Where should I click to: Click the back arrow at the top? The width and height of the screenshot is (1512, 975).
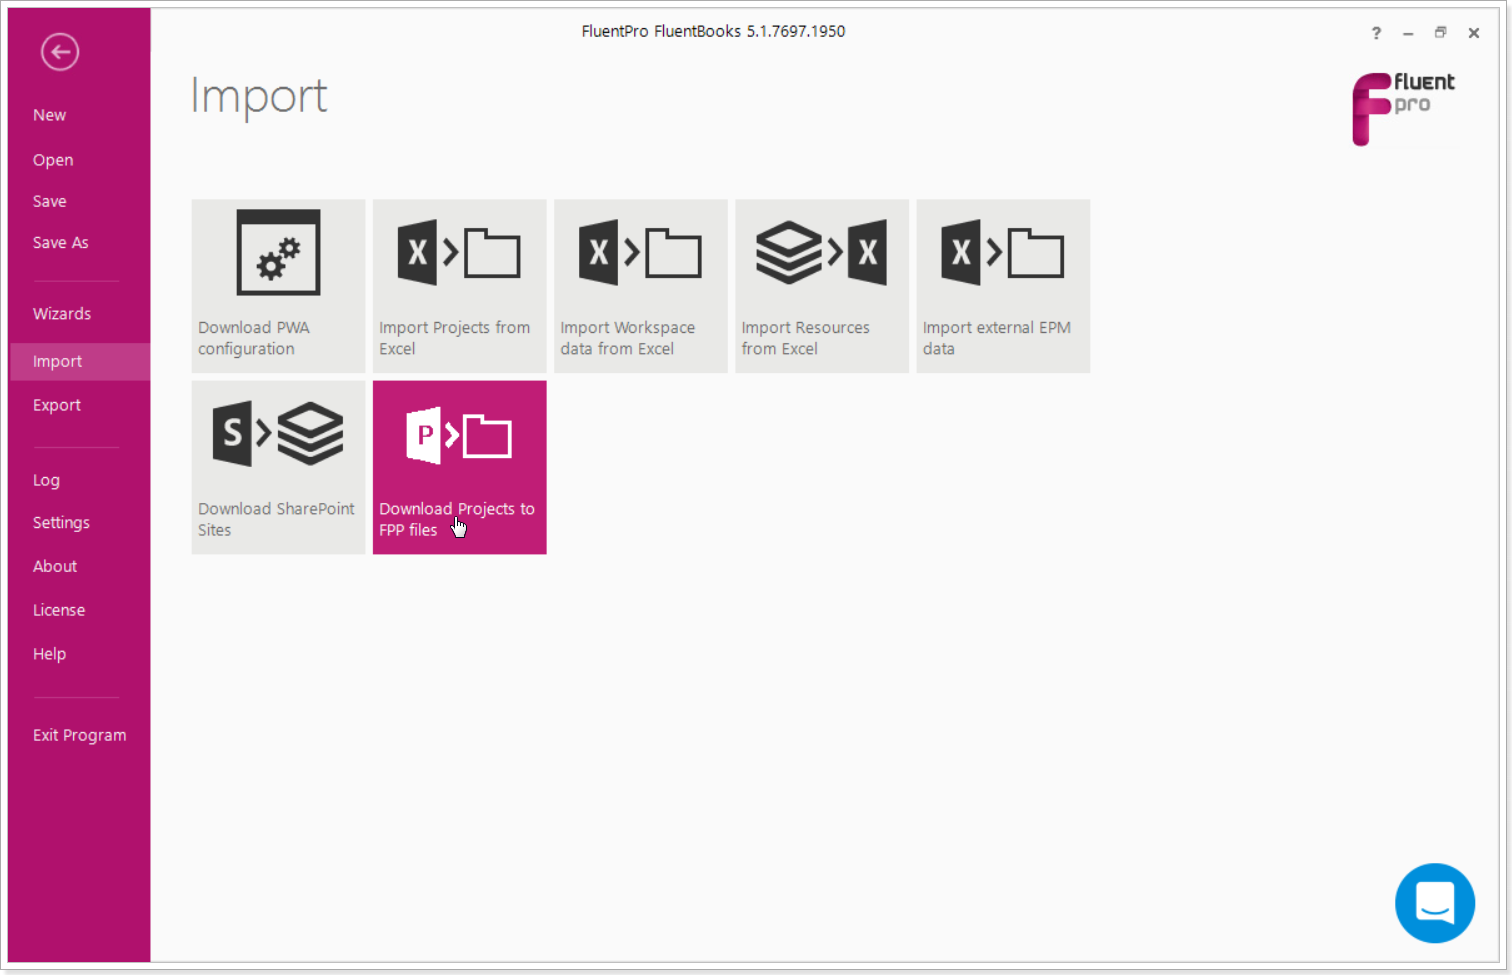point(59,51)
